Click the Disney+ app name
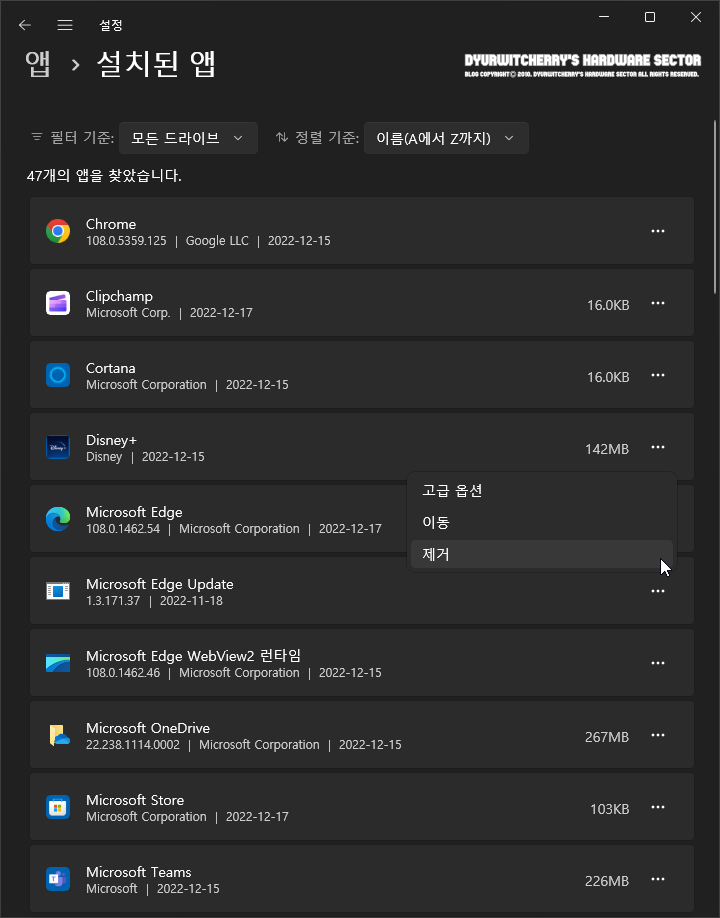This screenshot has height=918, width=720. coord(111,440)
